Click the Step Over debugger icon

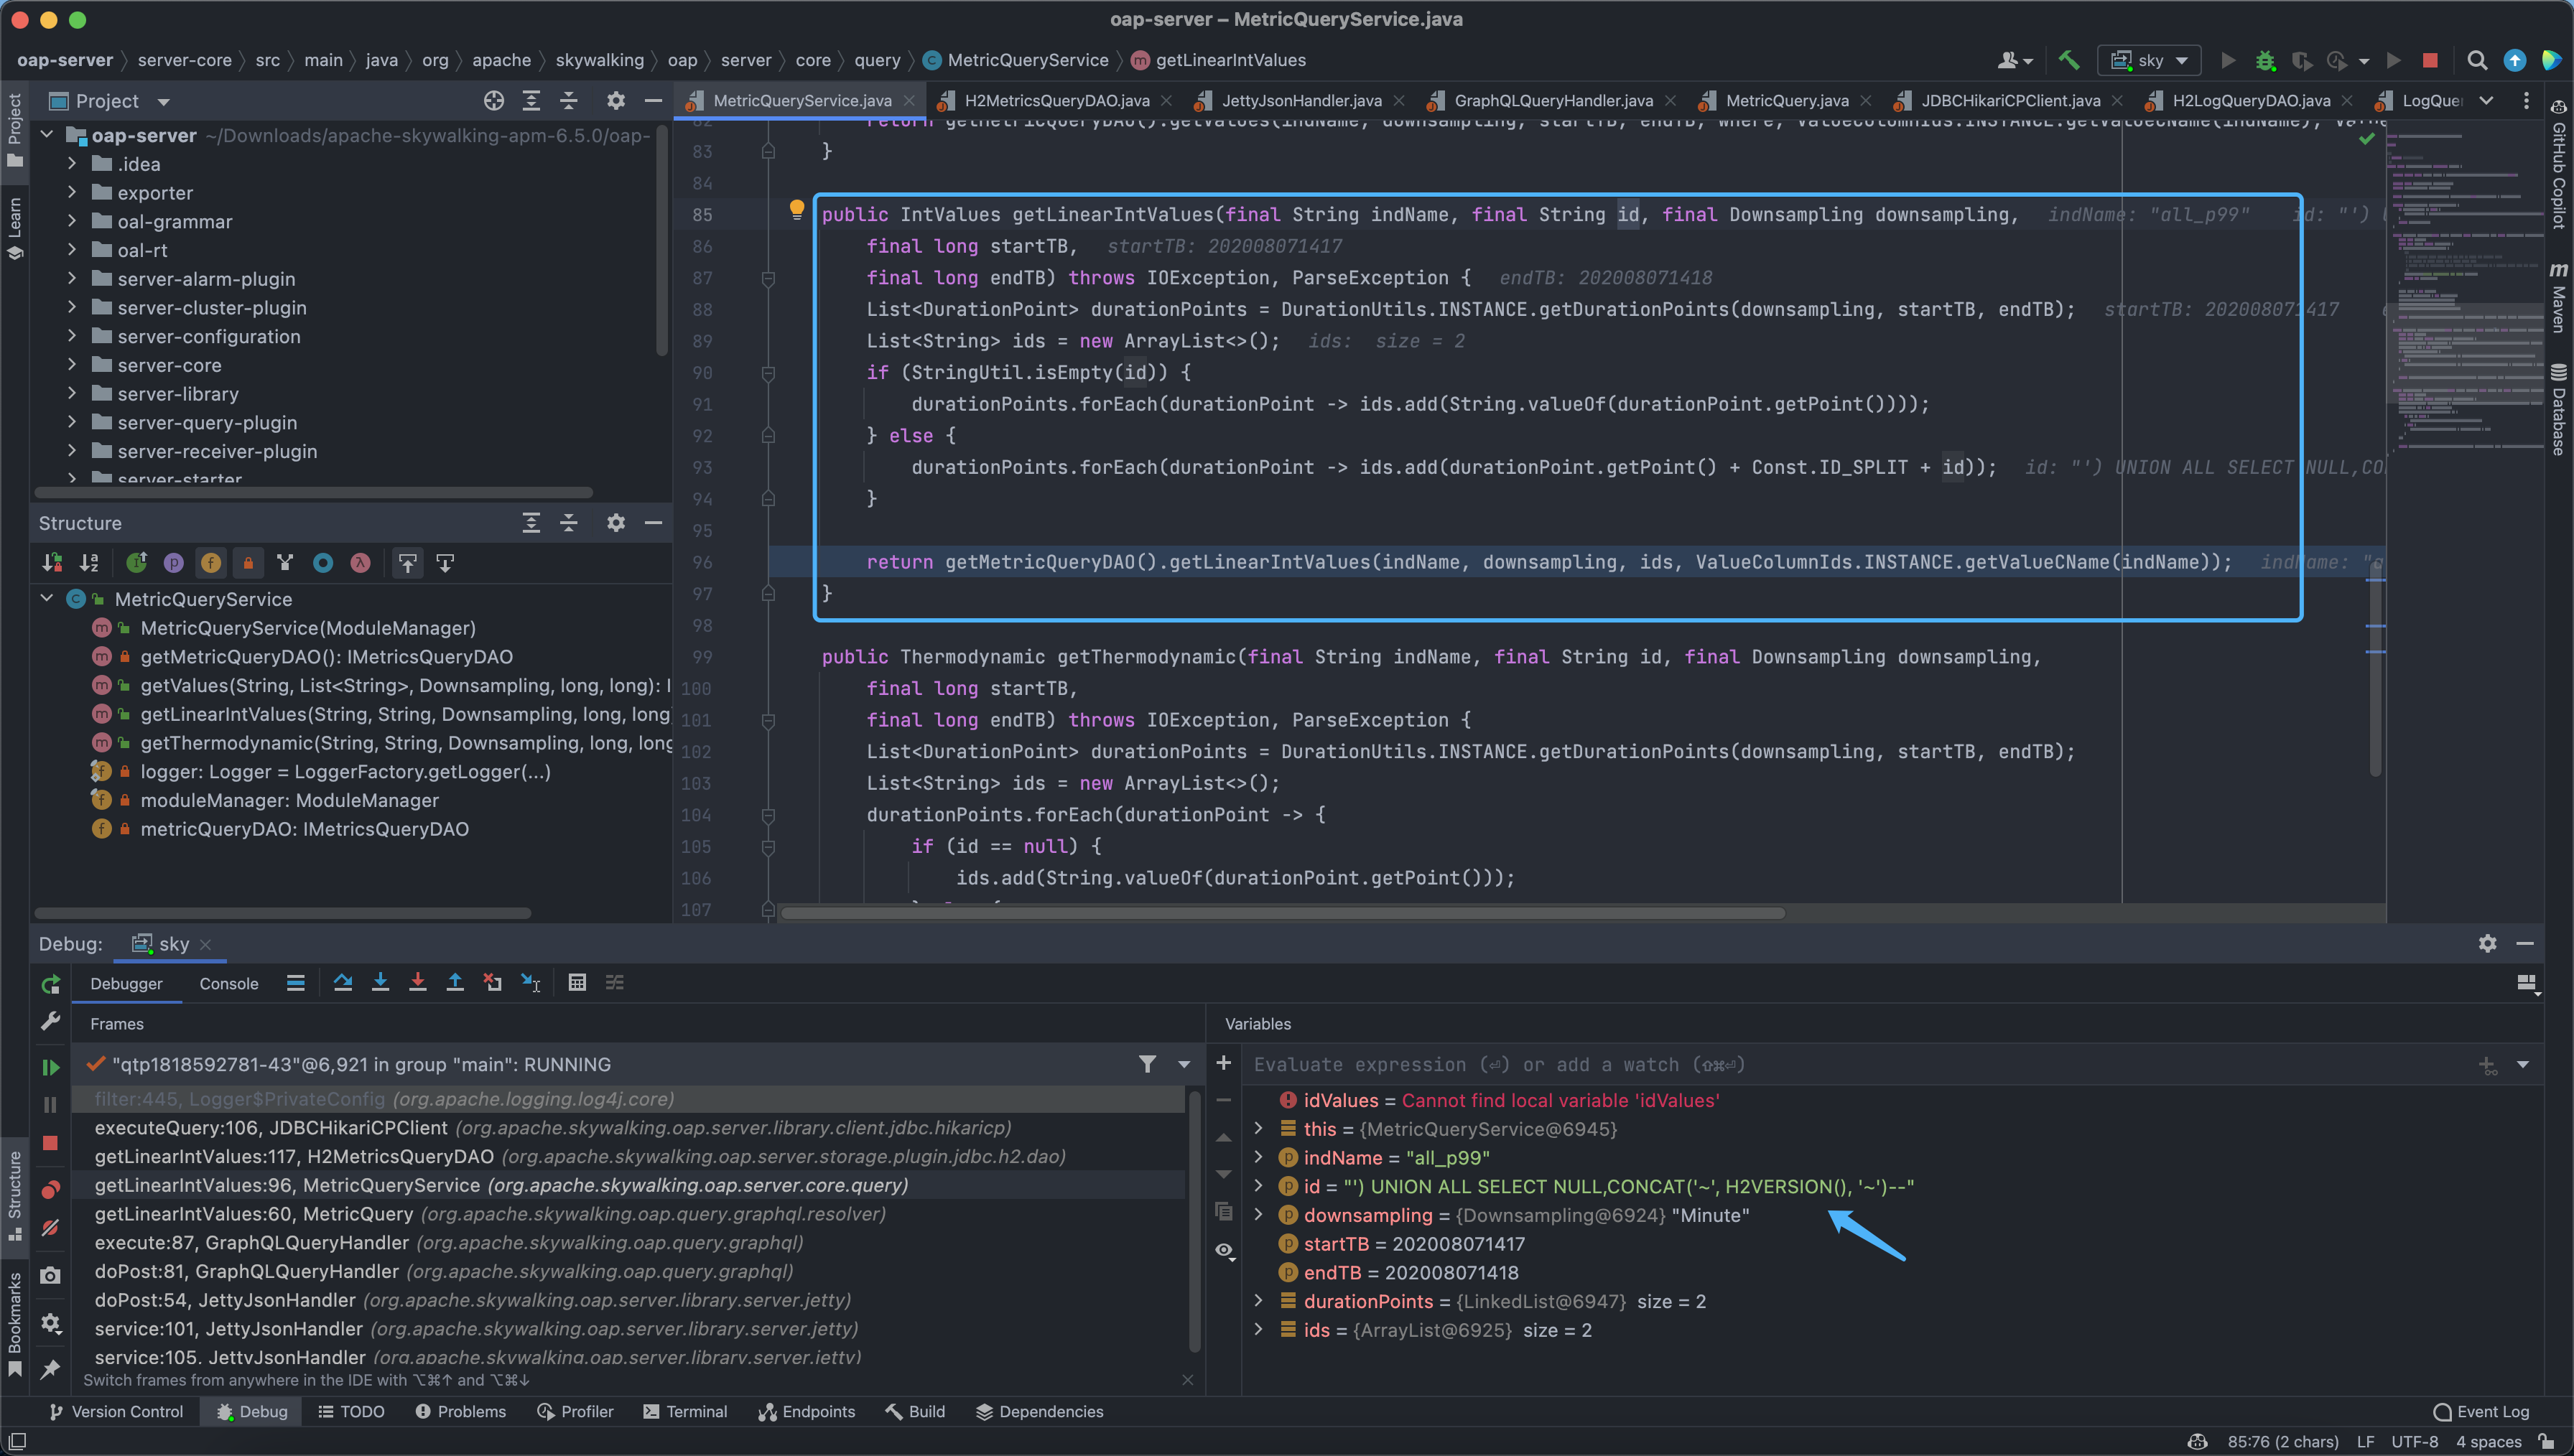[x=343, y=983]
